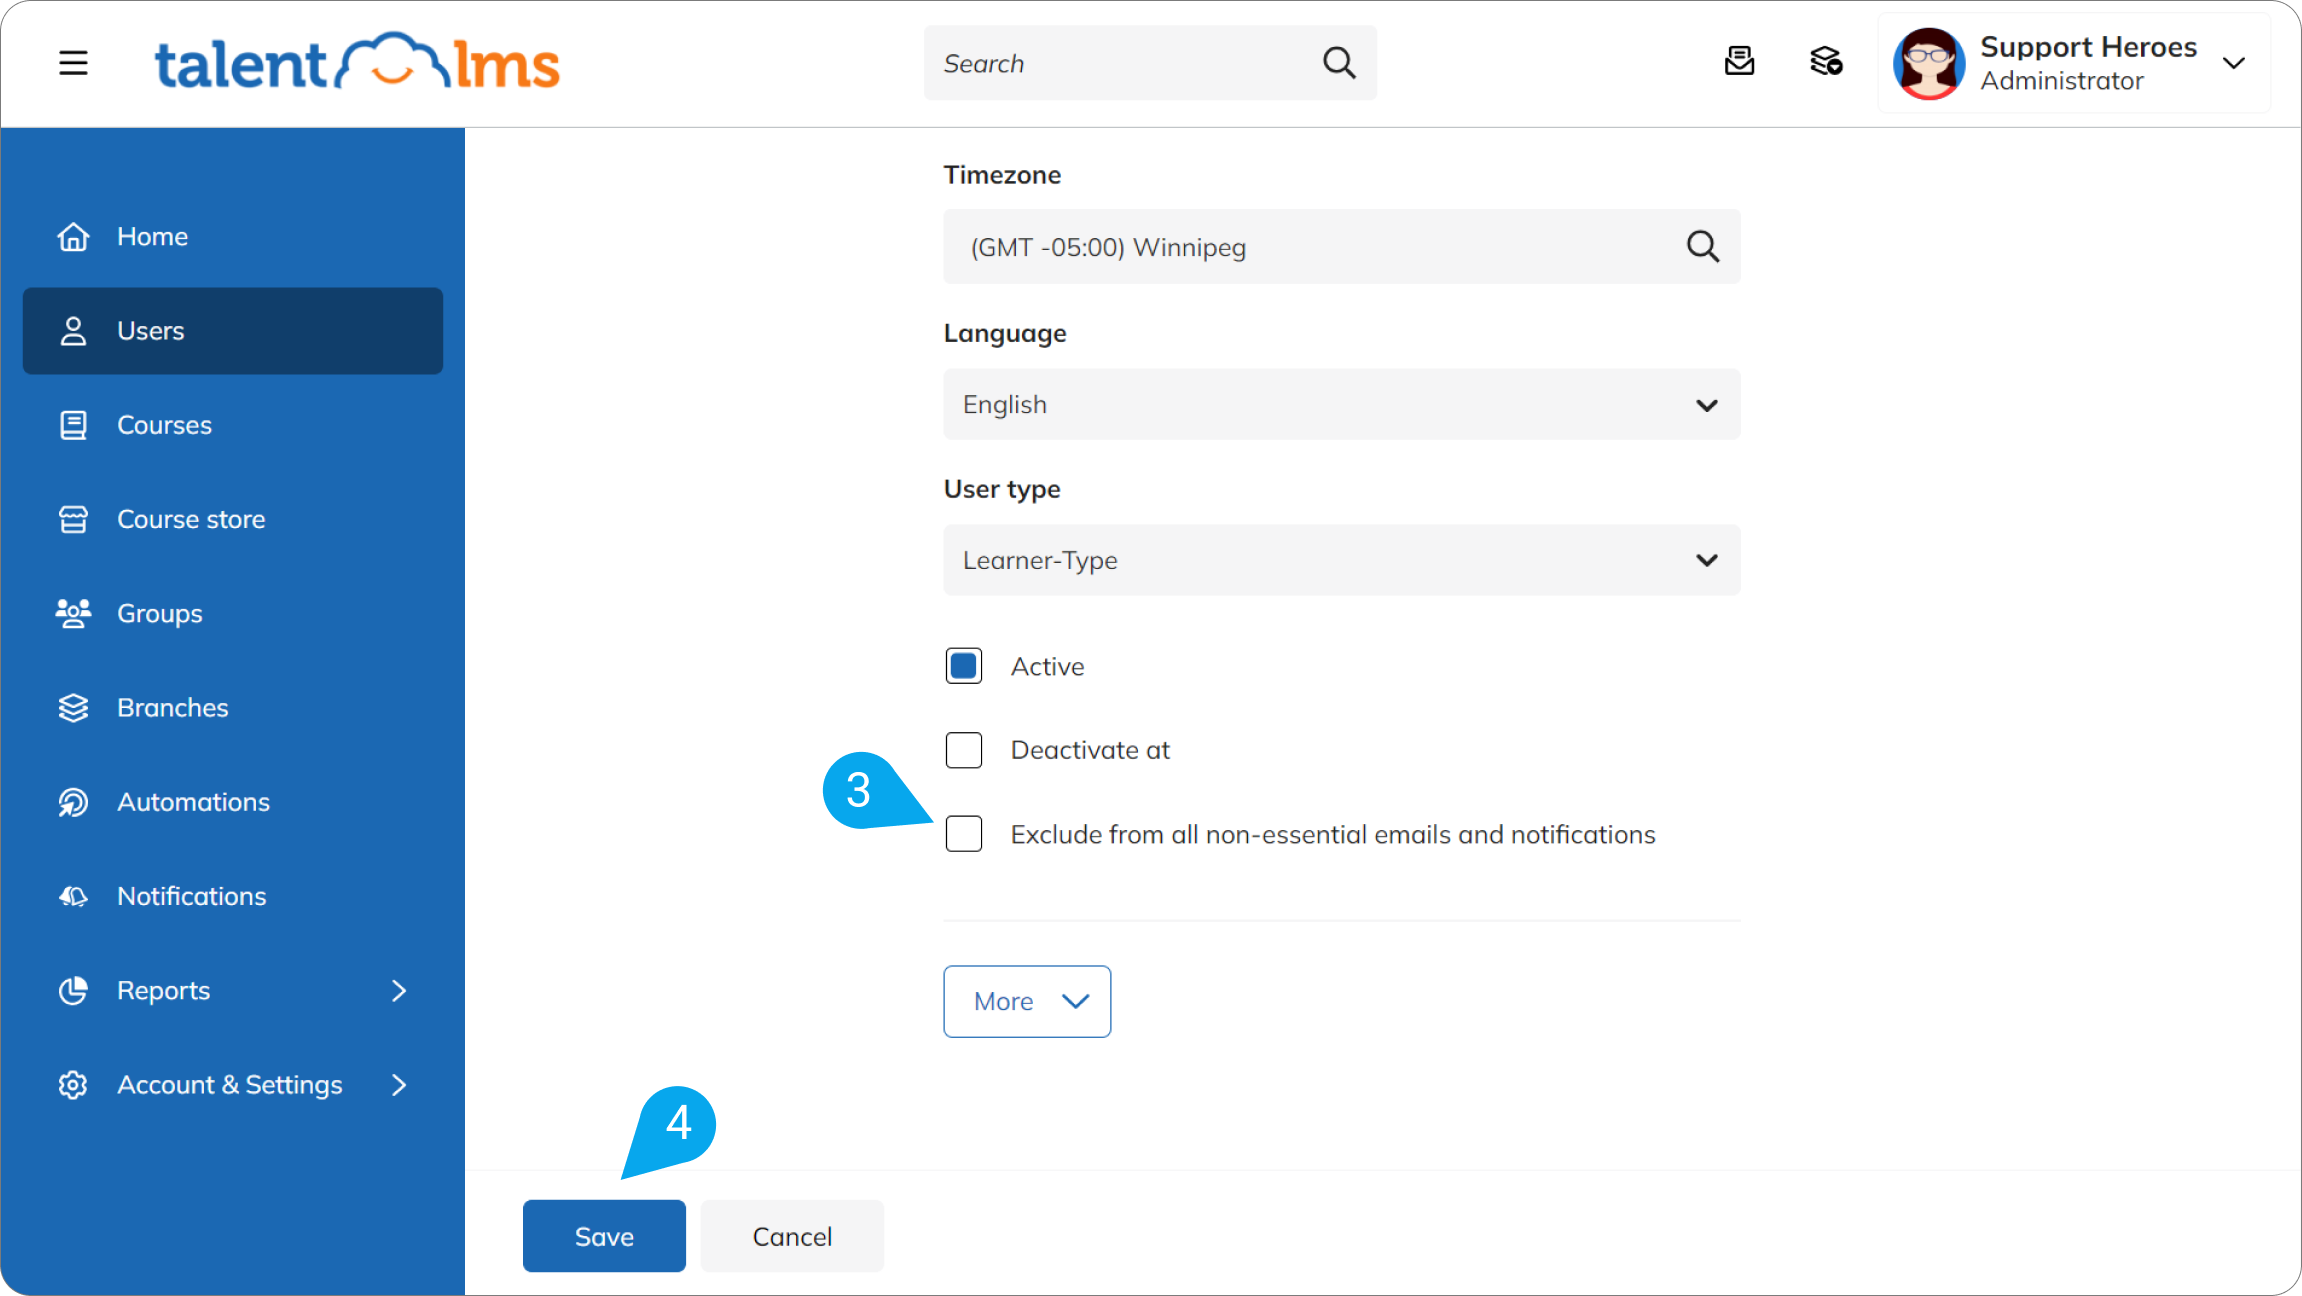Screen dimensions: 2302x1296
Task: Navigate to Groups
Action: pyautogui.click(x=233, y=613)
